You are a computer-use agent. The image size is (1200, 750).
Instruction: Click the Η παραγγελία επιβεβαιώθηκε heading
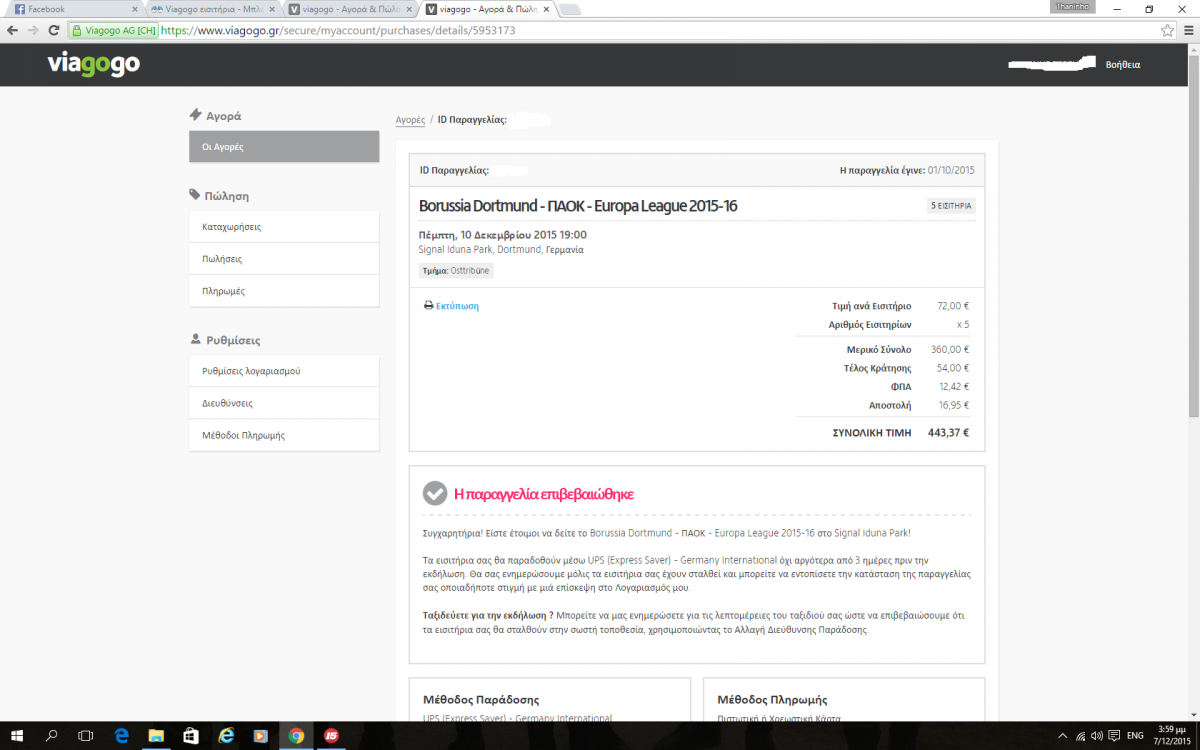pyautogui.click(x=544, y=494)
